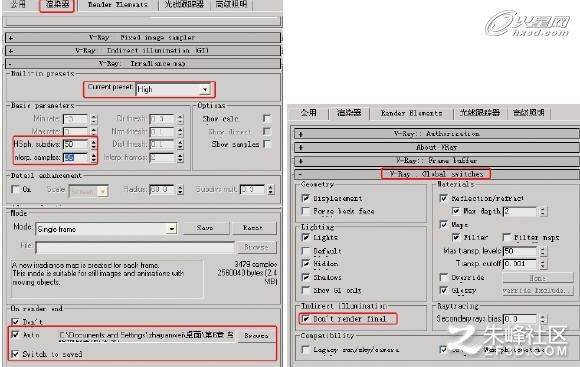580x367 pixels.
Task: Click the Interp. samples value field
Action: click(x=76, y=158)
